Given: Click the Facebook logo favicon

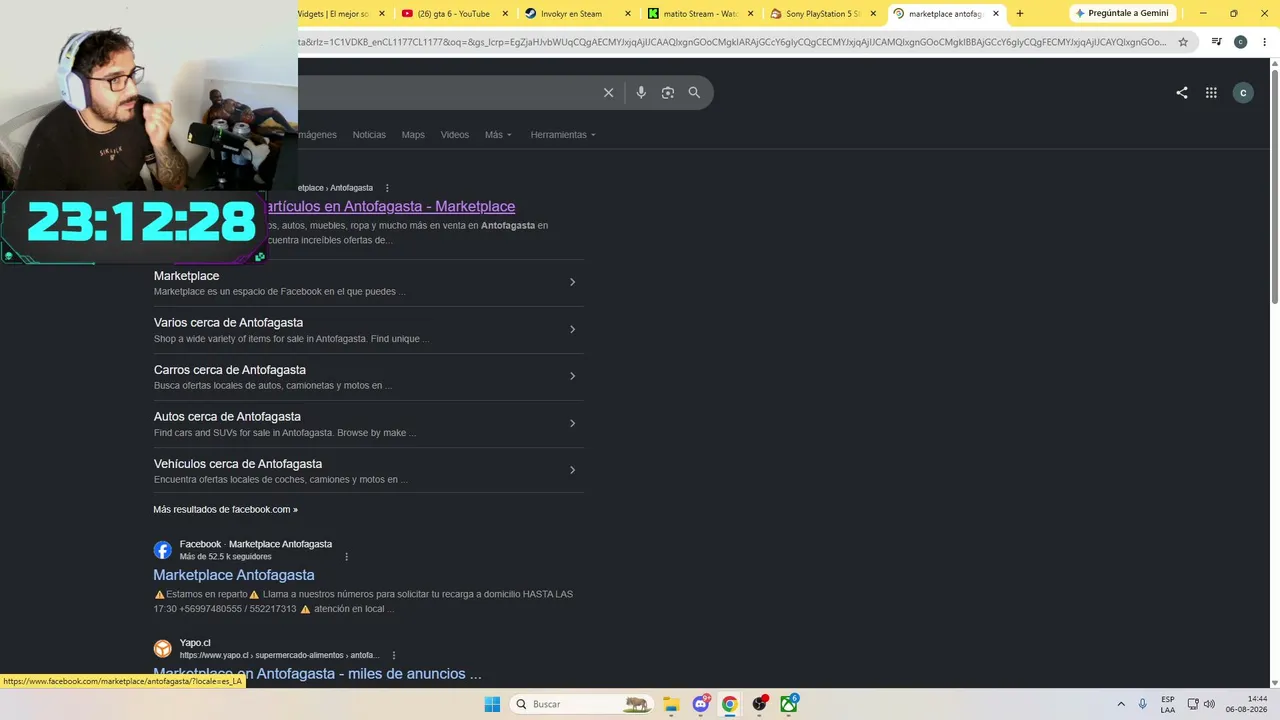Looking at the screenshot, I should [x=163, y=550].
